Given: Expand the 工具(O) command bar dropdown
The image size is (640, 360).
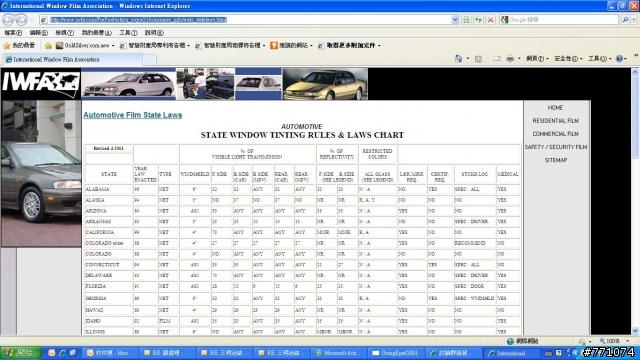Looking at the screenshot, I should pyautogui.click(x=600, y=59).
